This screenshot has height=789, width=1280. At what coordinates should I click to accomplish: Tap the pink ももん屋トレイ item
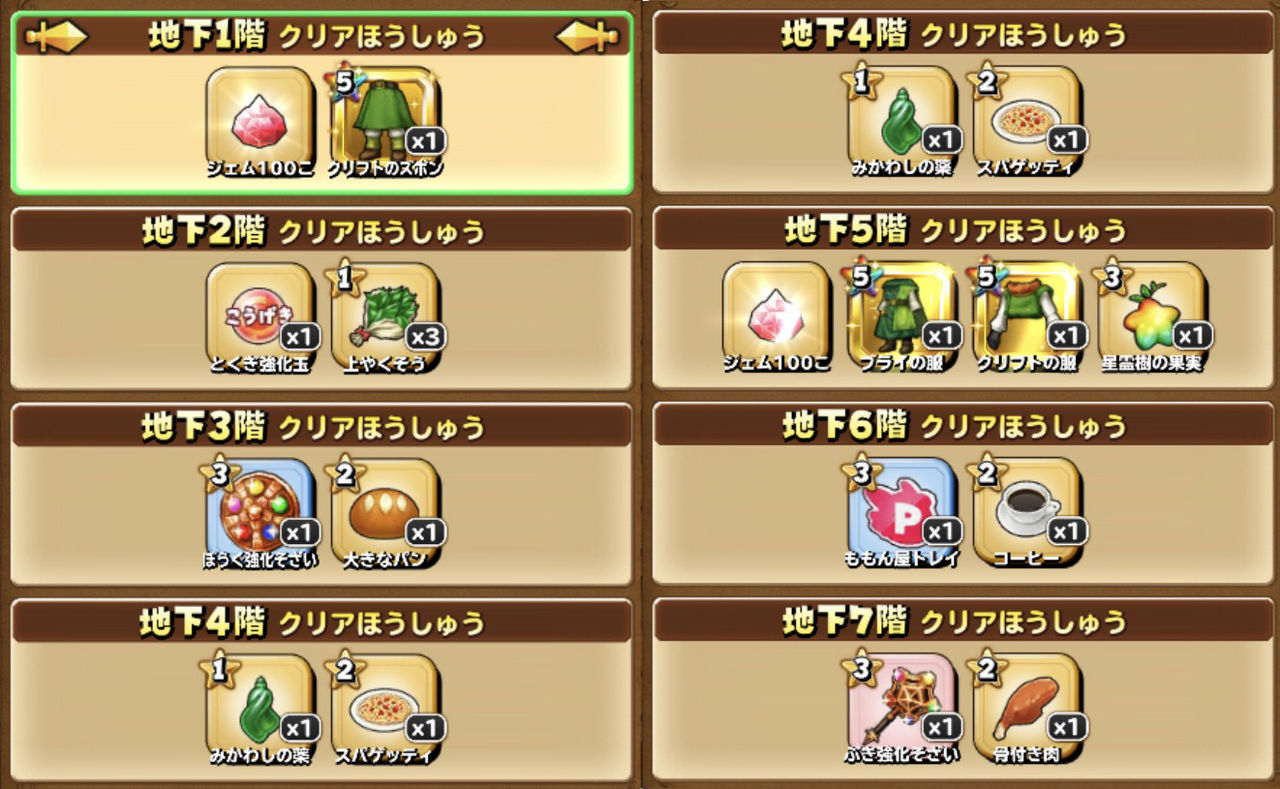click(x=902, y=513)
